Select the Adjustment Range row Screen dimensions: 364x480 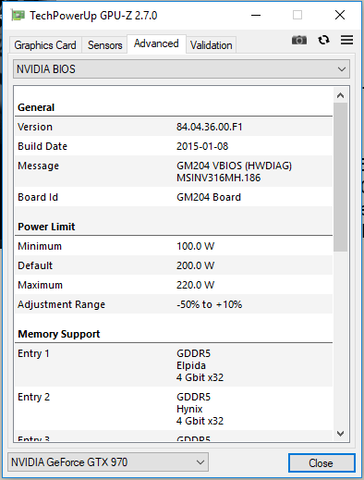pos(174,304)
